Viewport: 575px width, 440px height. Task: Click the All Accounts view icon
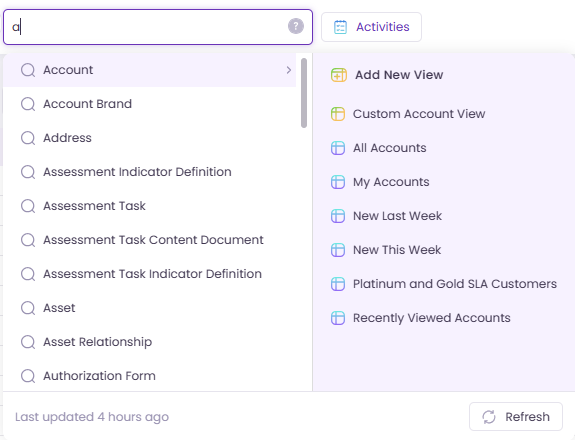click(x=338, y=148)
